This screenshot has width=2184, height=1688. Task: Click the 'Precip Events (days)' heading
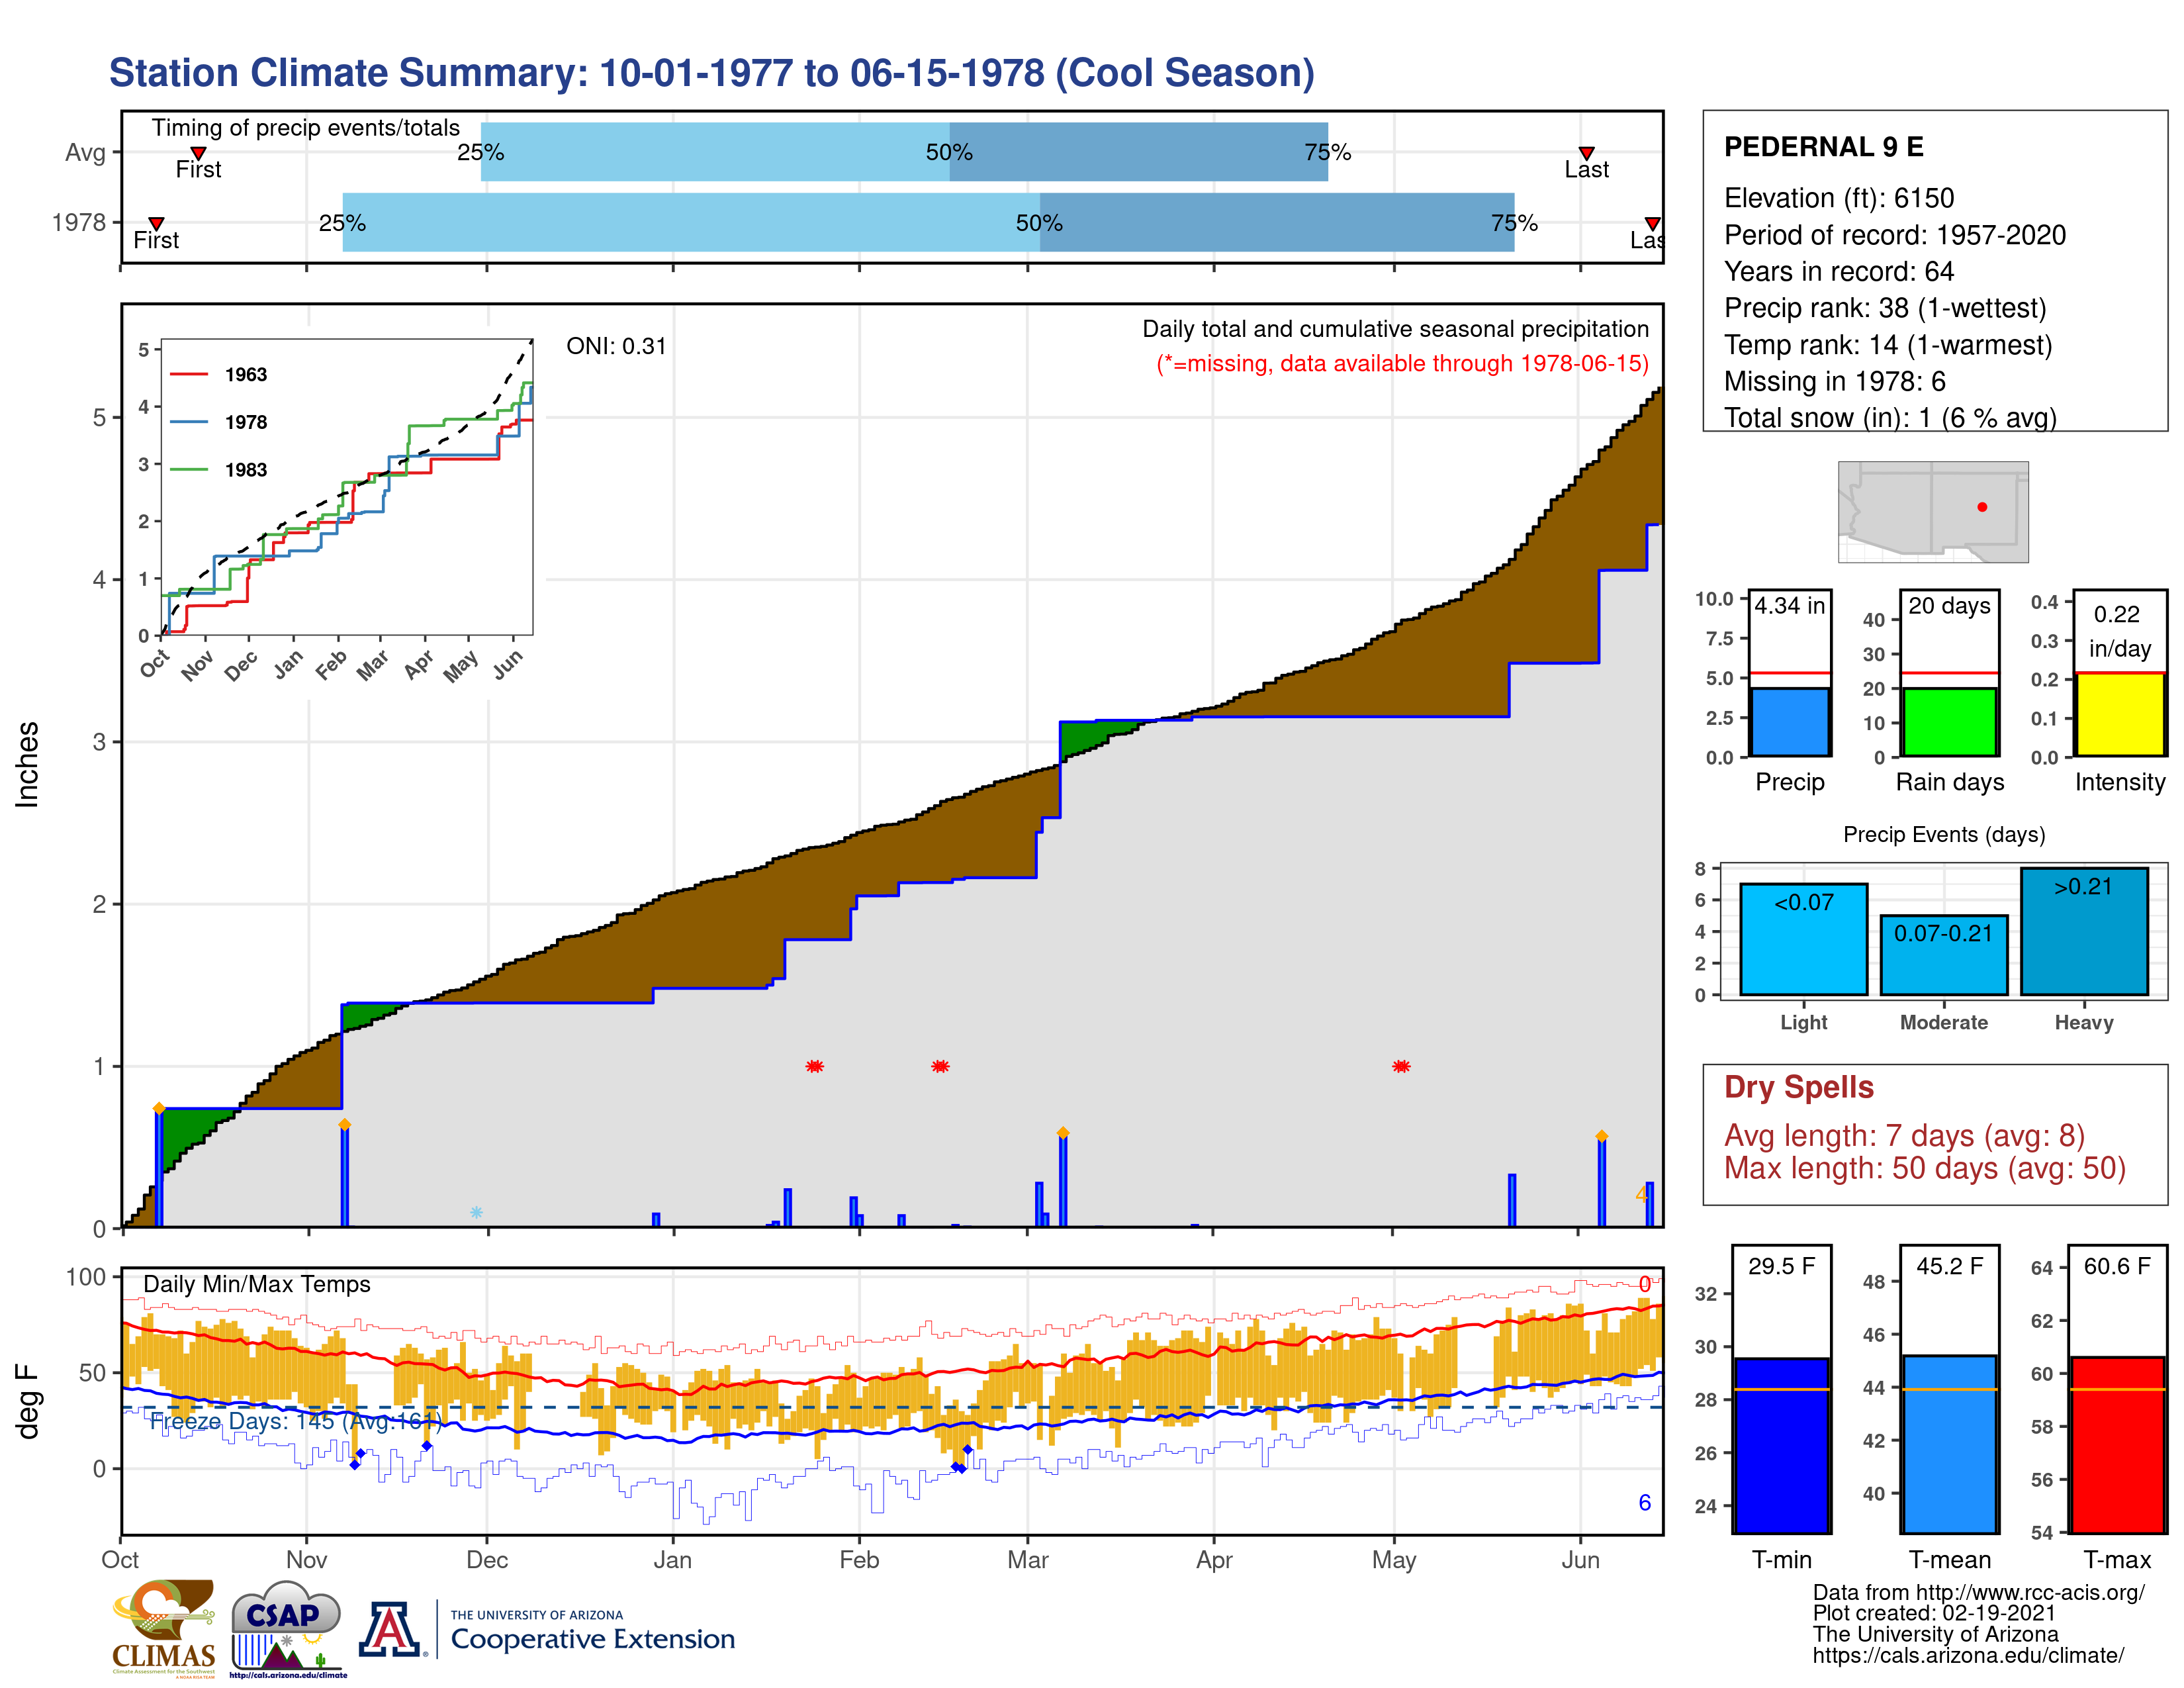(x=1944, y=834)
